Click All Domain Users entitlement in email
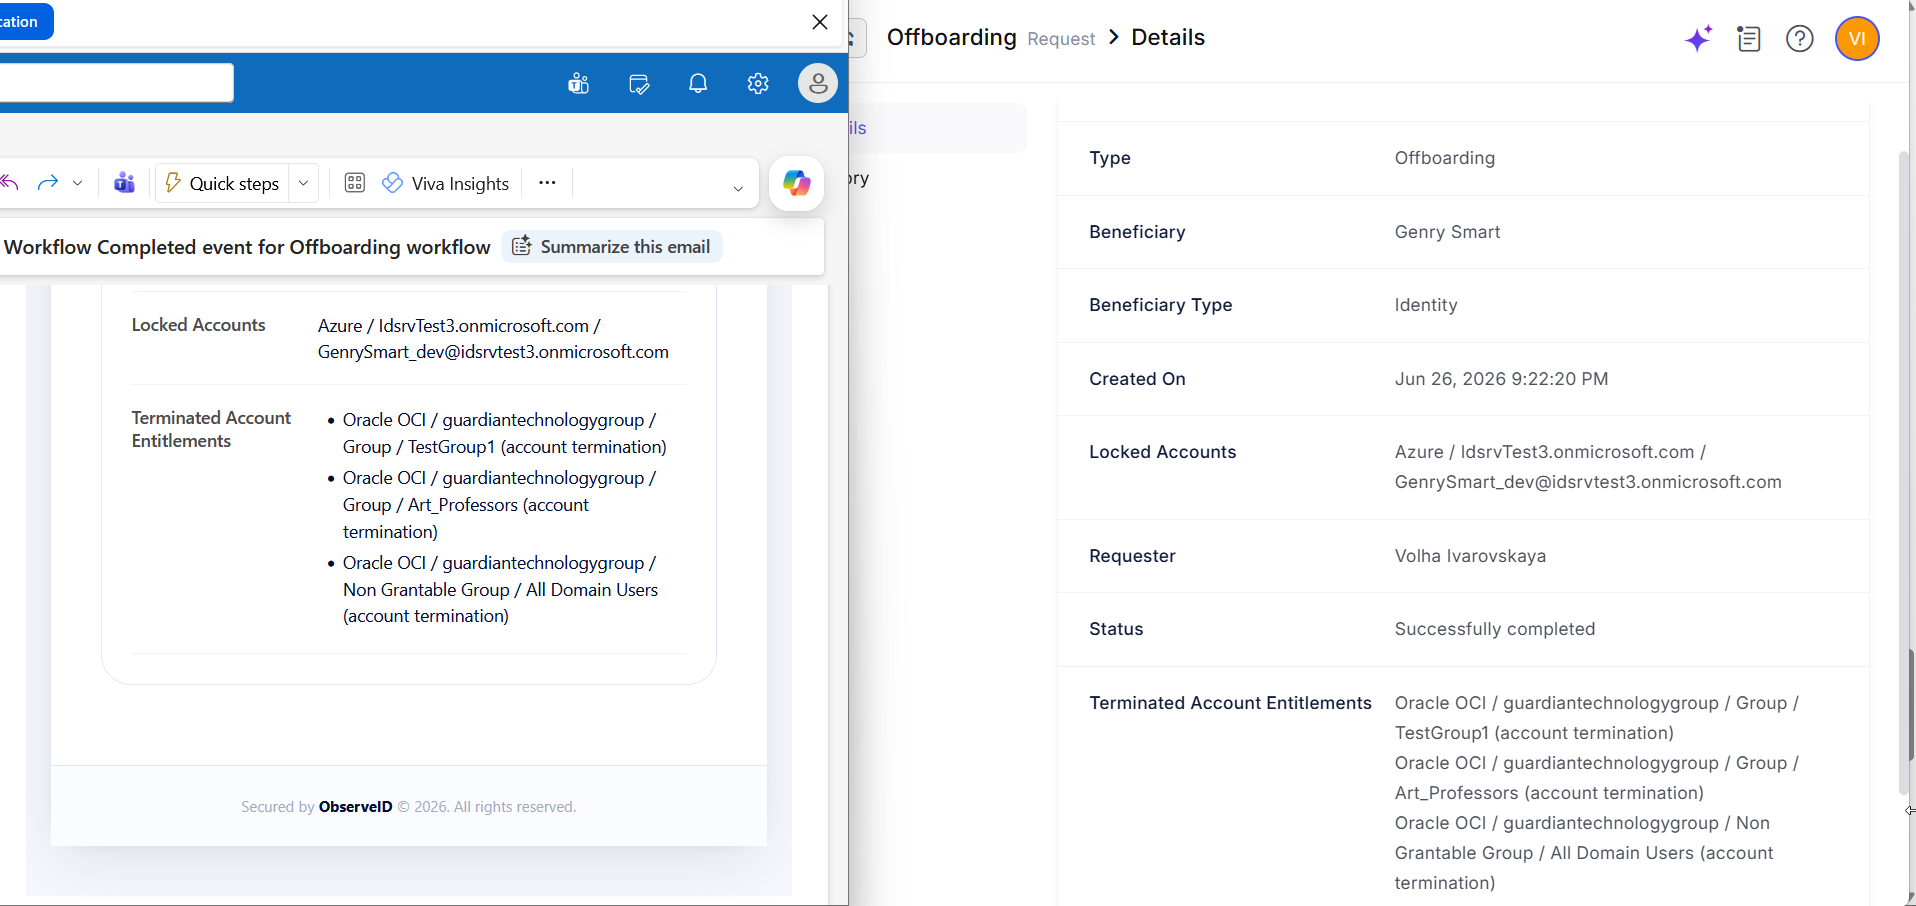Viewport: 1916px width, 906px height. tap(500, 590)
